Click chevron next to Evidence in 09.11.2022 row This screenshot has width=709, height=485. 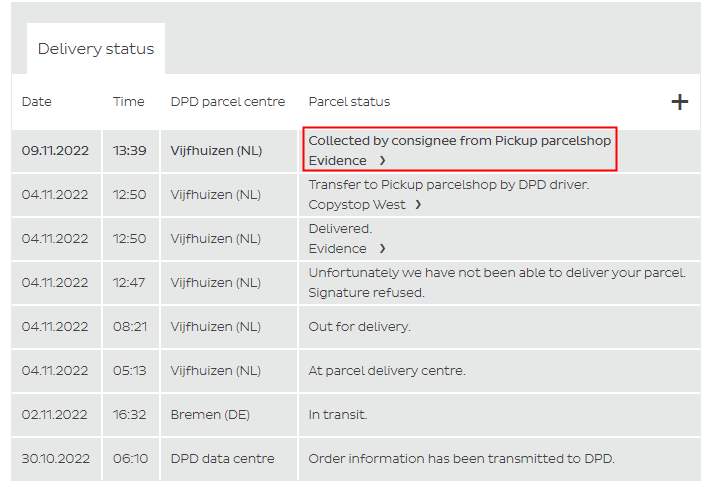click(x=382, y=161)
